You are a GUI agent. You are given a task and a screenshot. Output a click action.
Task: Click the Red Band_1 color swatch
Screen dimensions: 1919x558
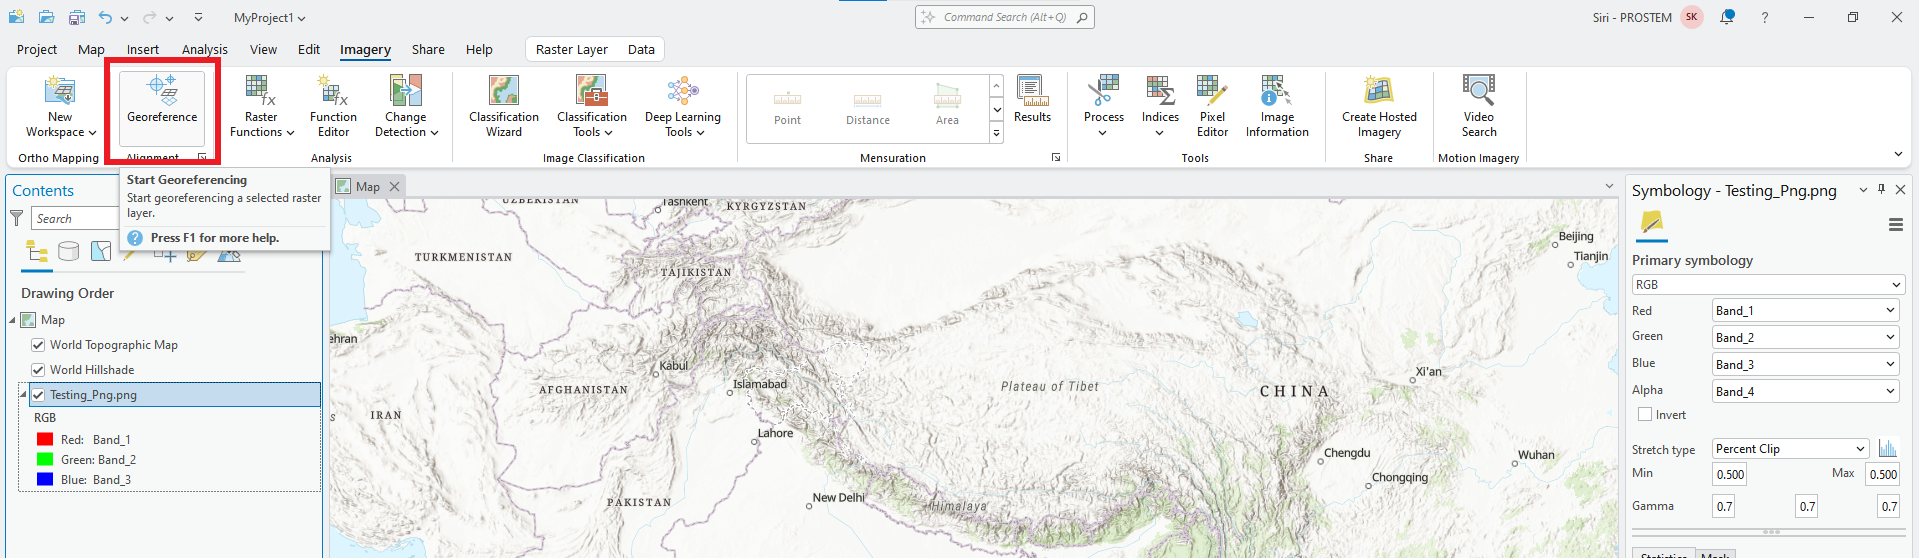44,439
